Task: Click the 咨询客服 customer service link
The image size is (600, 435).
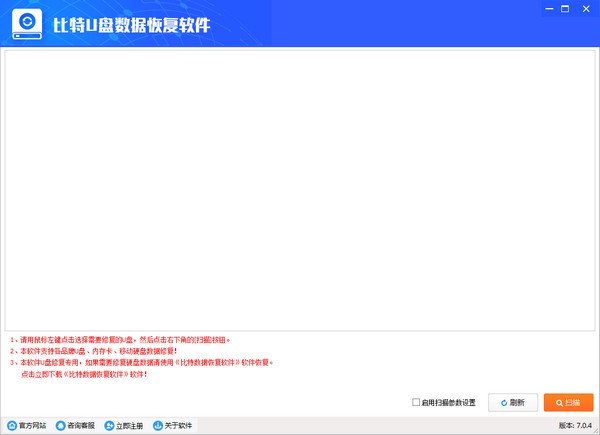Action: 75,425
